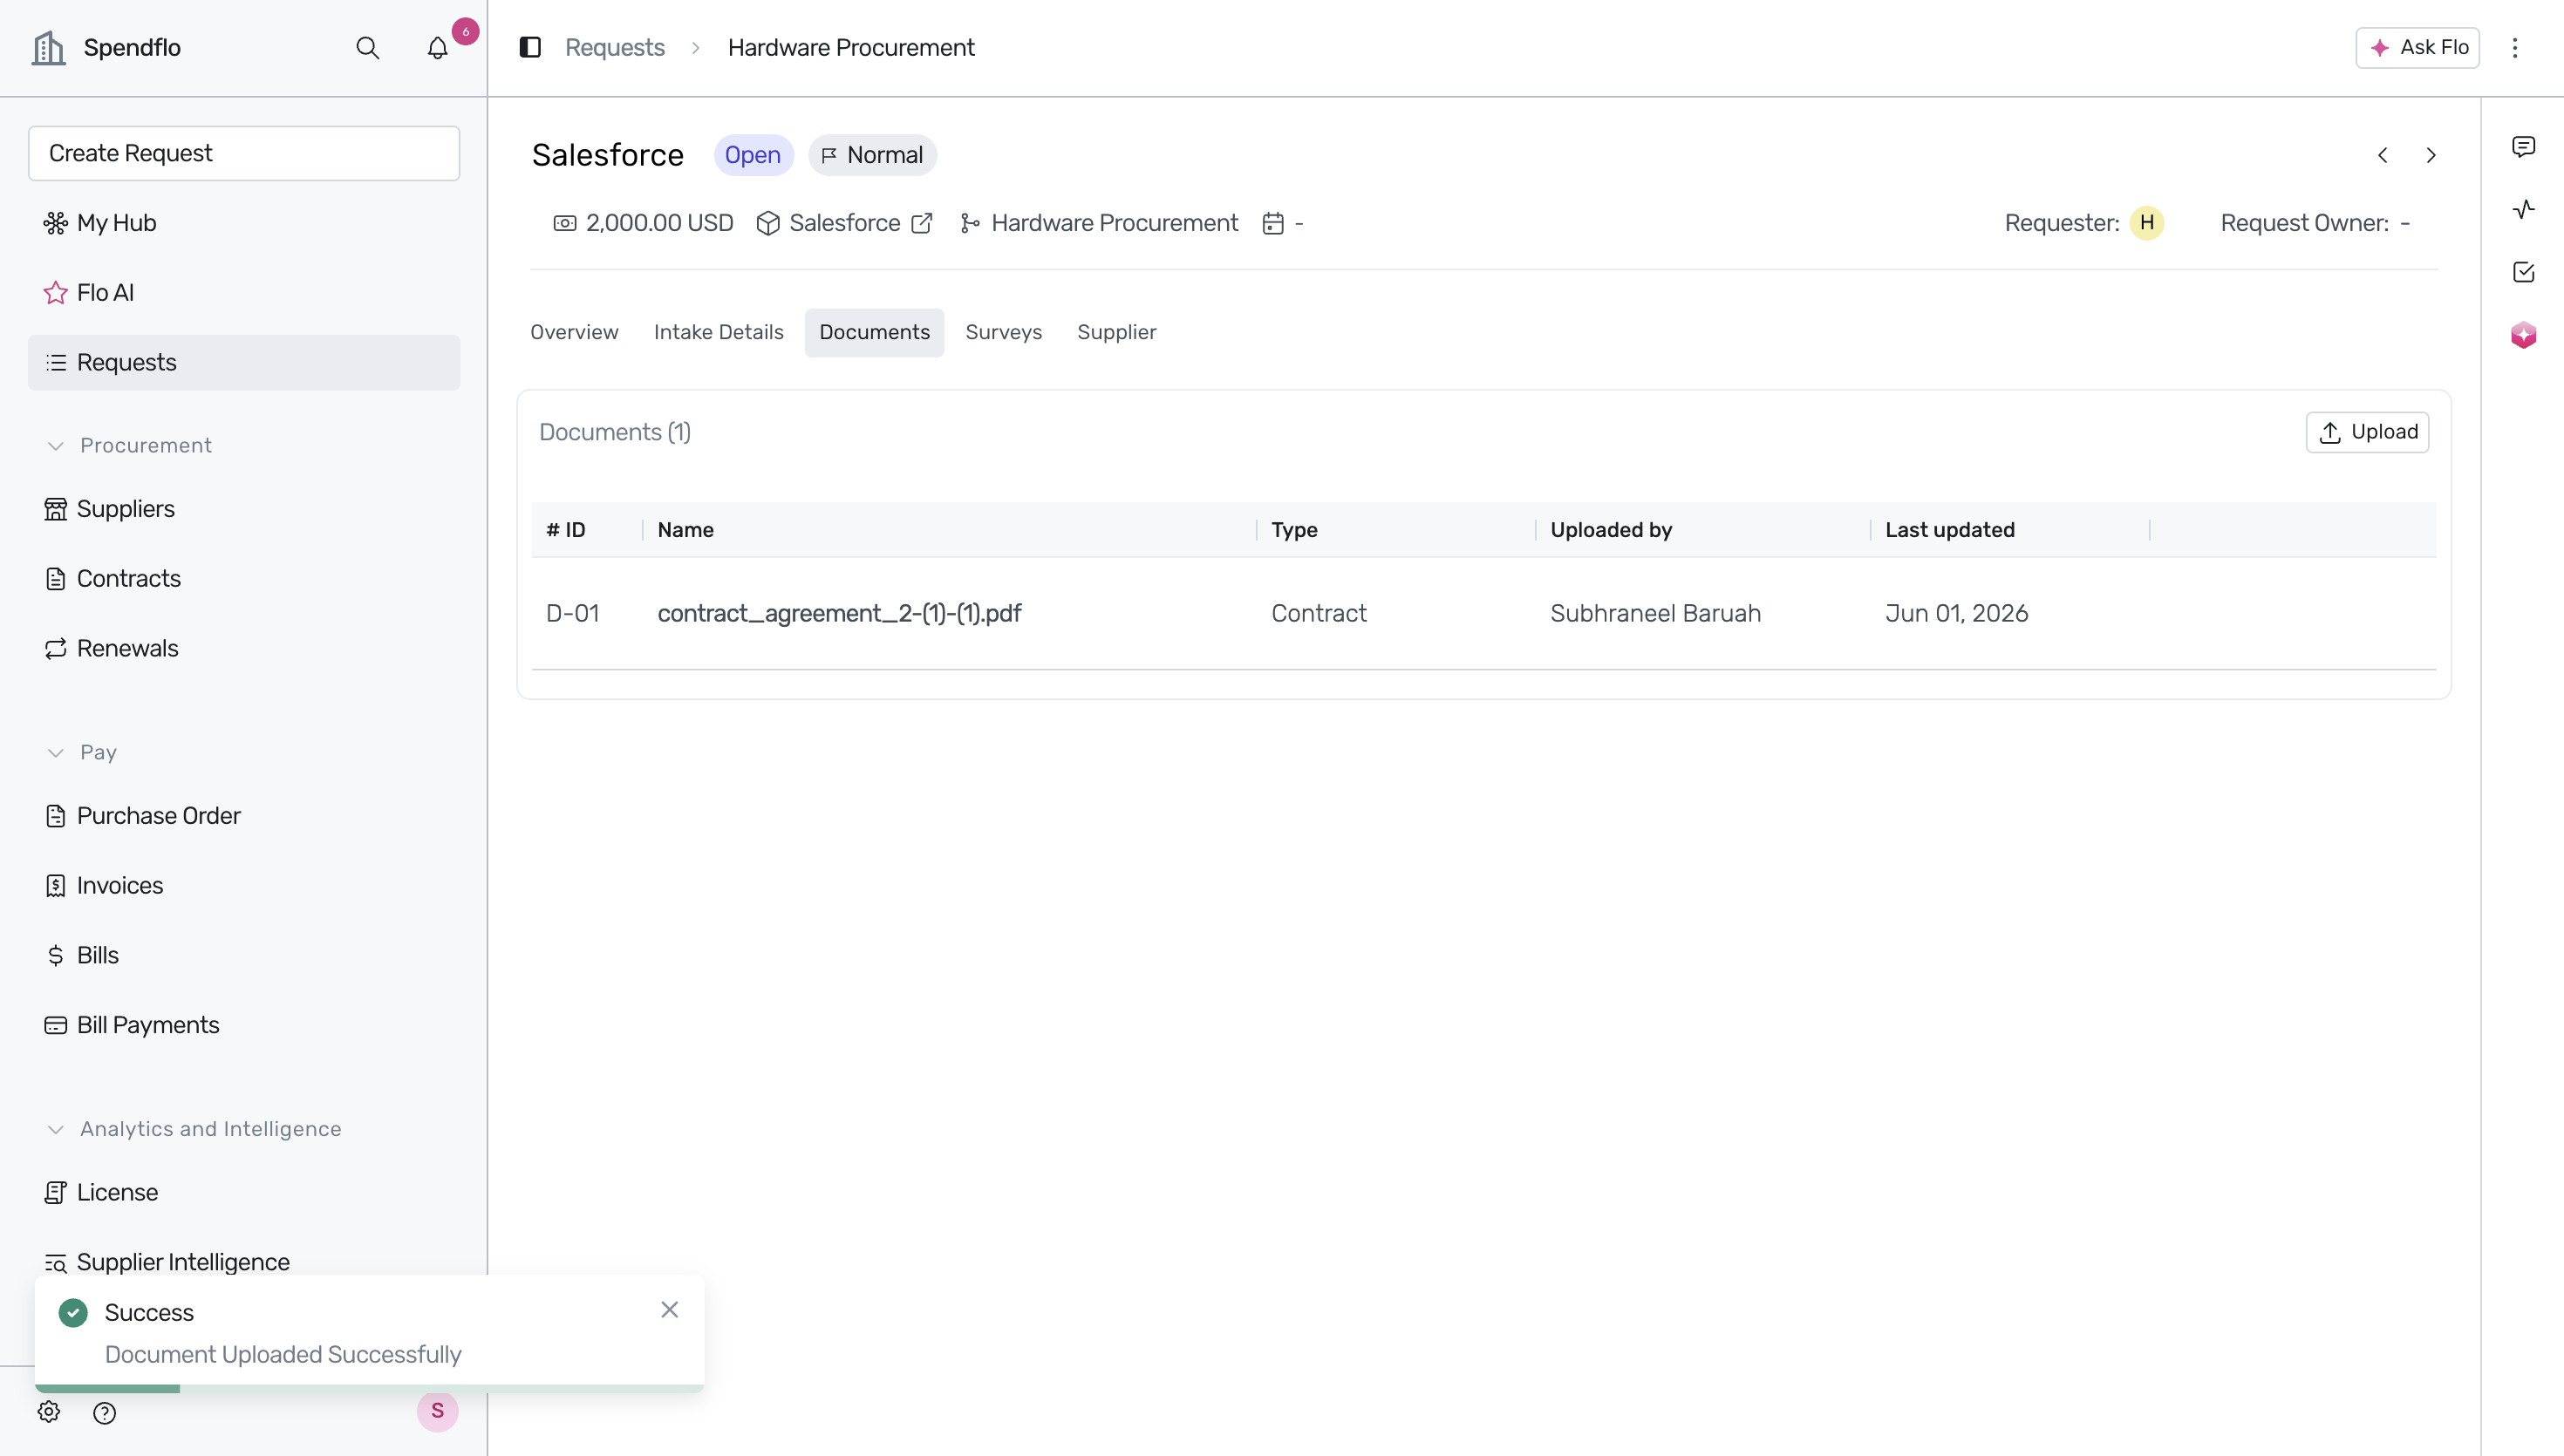Click the requester avatar H

point(2147,223)
